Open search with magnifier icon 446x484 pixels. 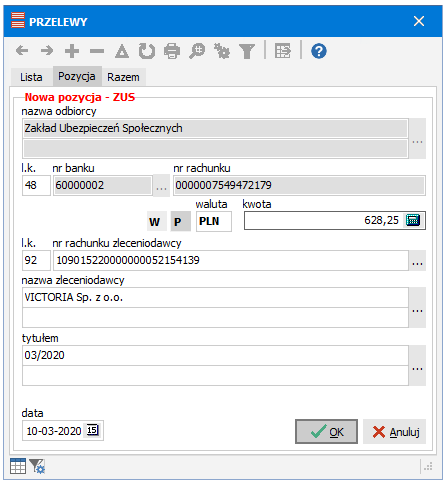click(197, 51)
